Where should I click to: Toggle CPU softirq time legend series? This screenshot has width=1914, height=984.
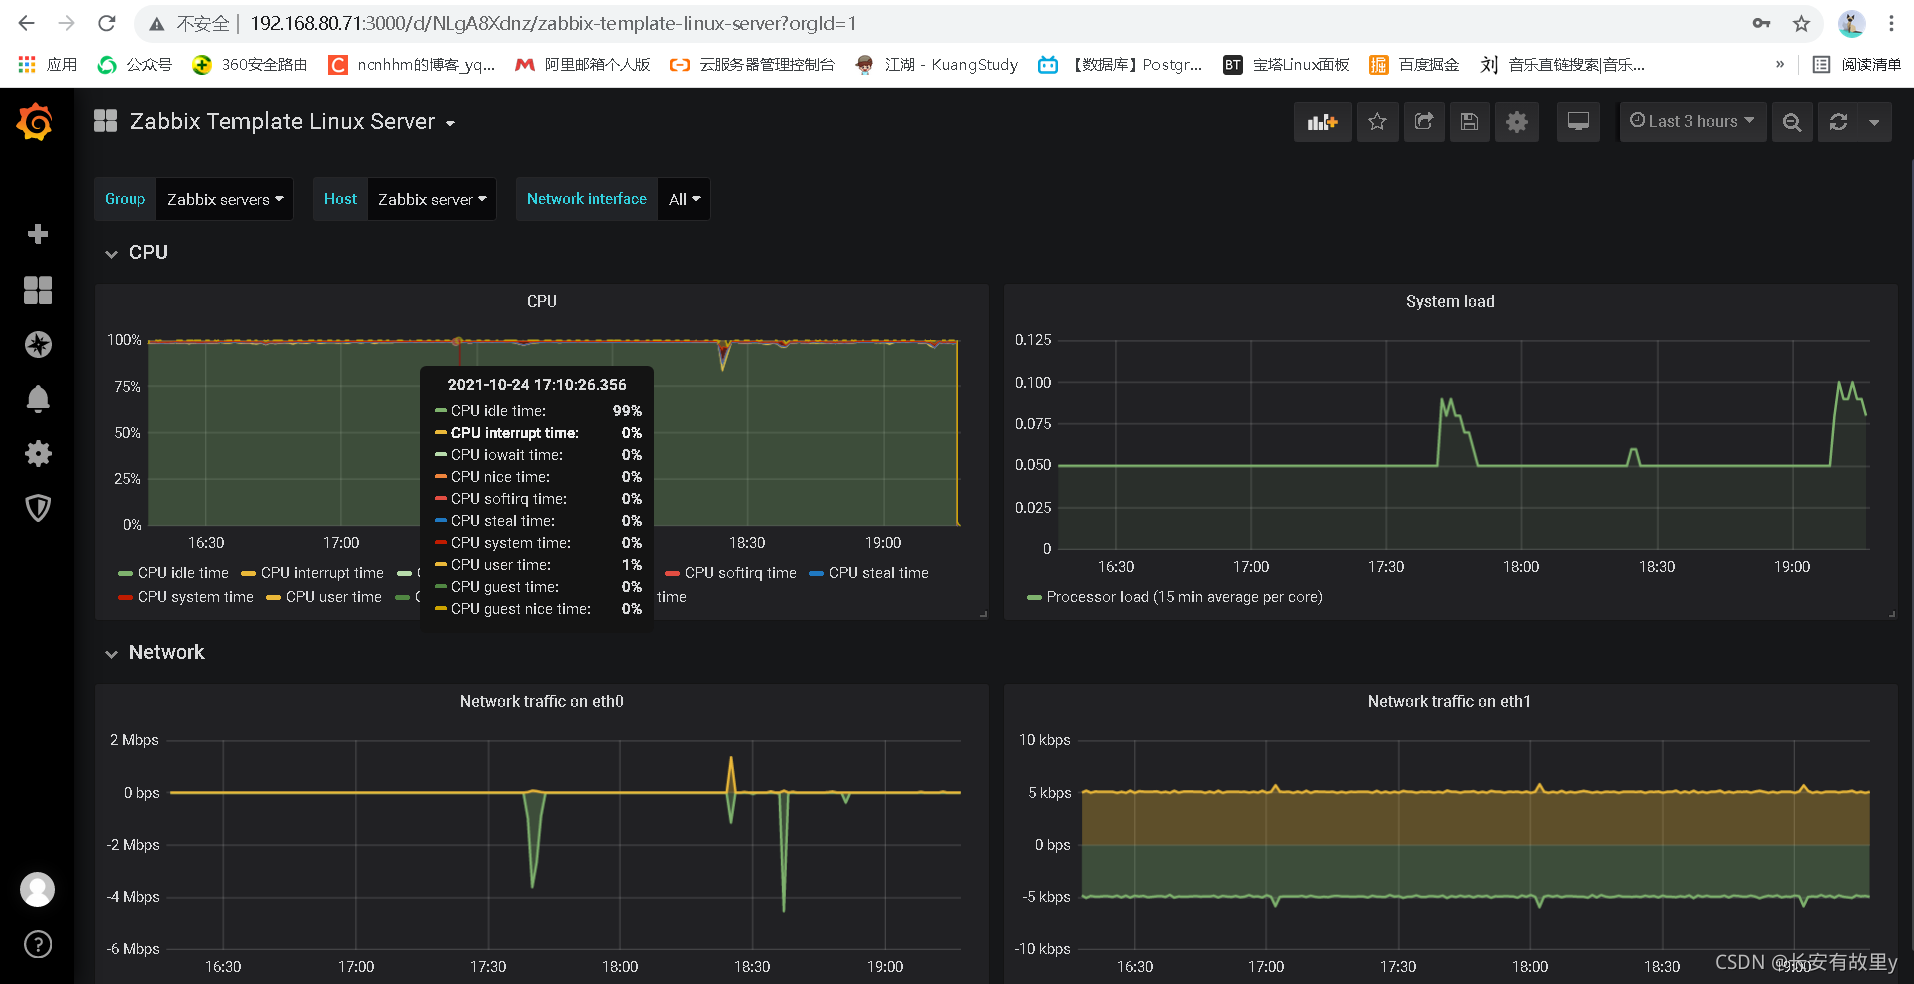coord(741,573)
